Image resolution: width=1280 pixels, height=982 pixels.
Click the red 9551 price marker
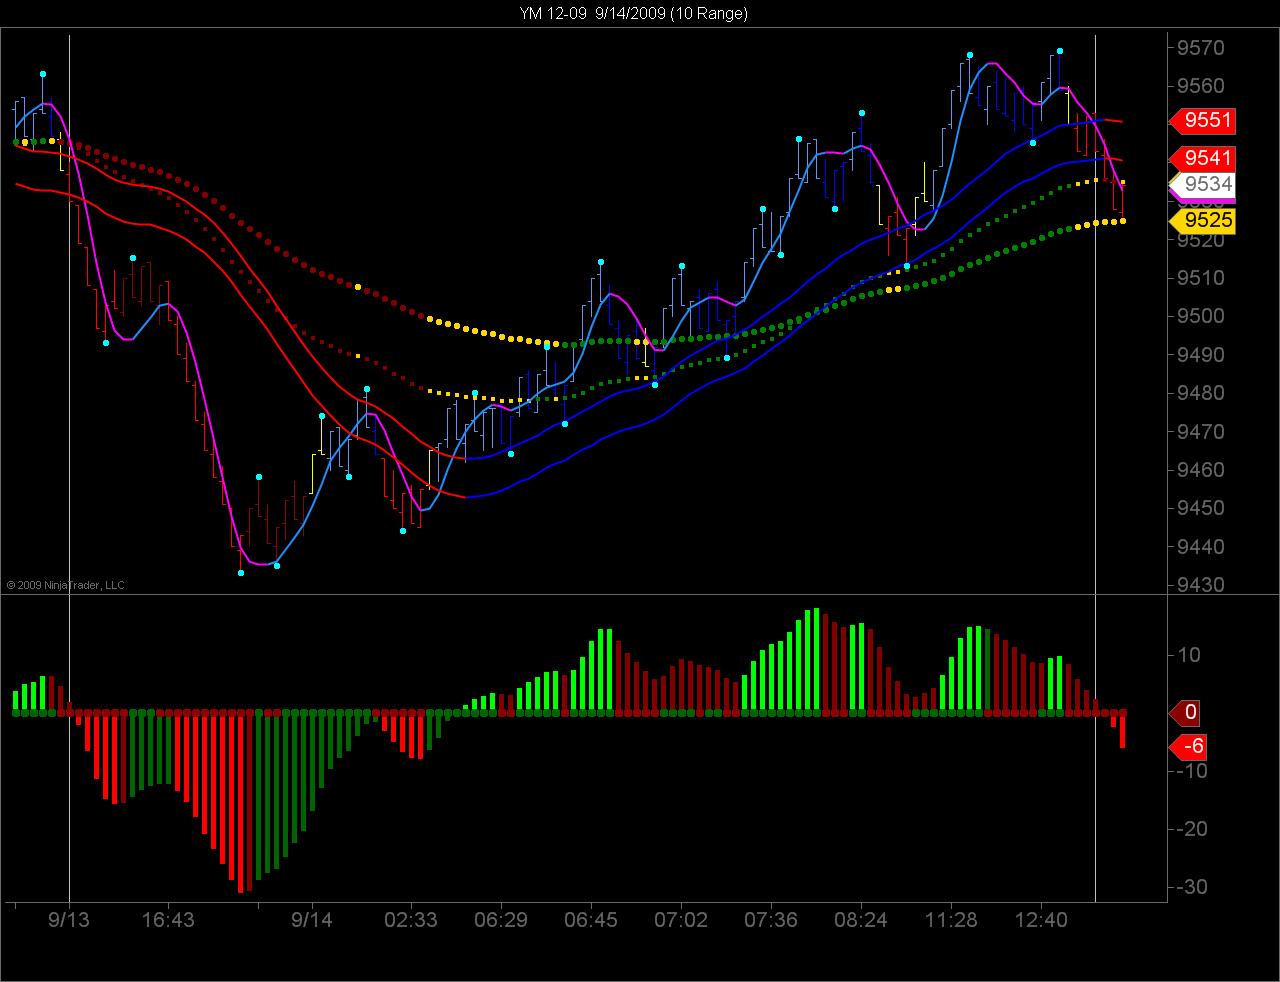1203,121
